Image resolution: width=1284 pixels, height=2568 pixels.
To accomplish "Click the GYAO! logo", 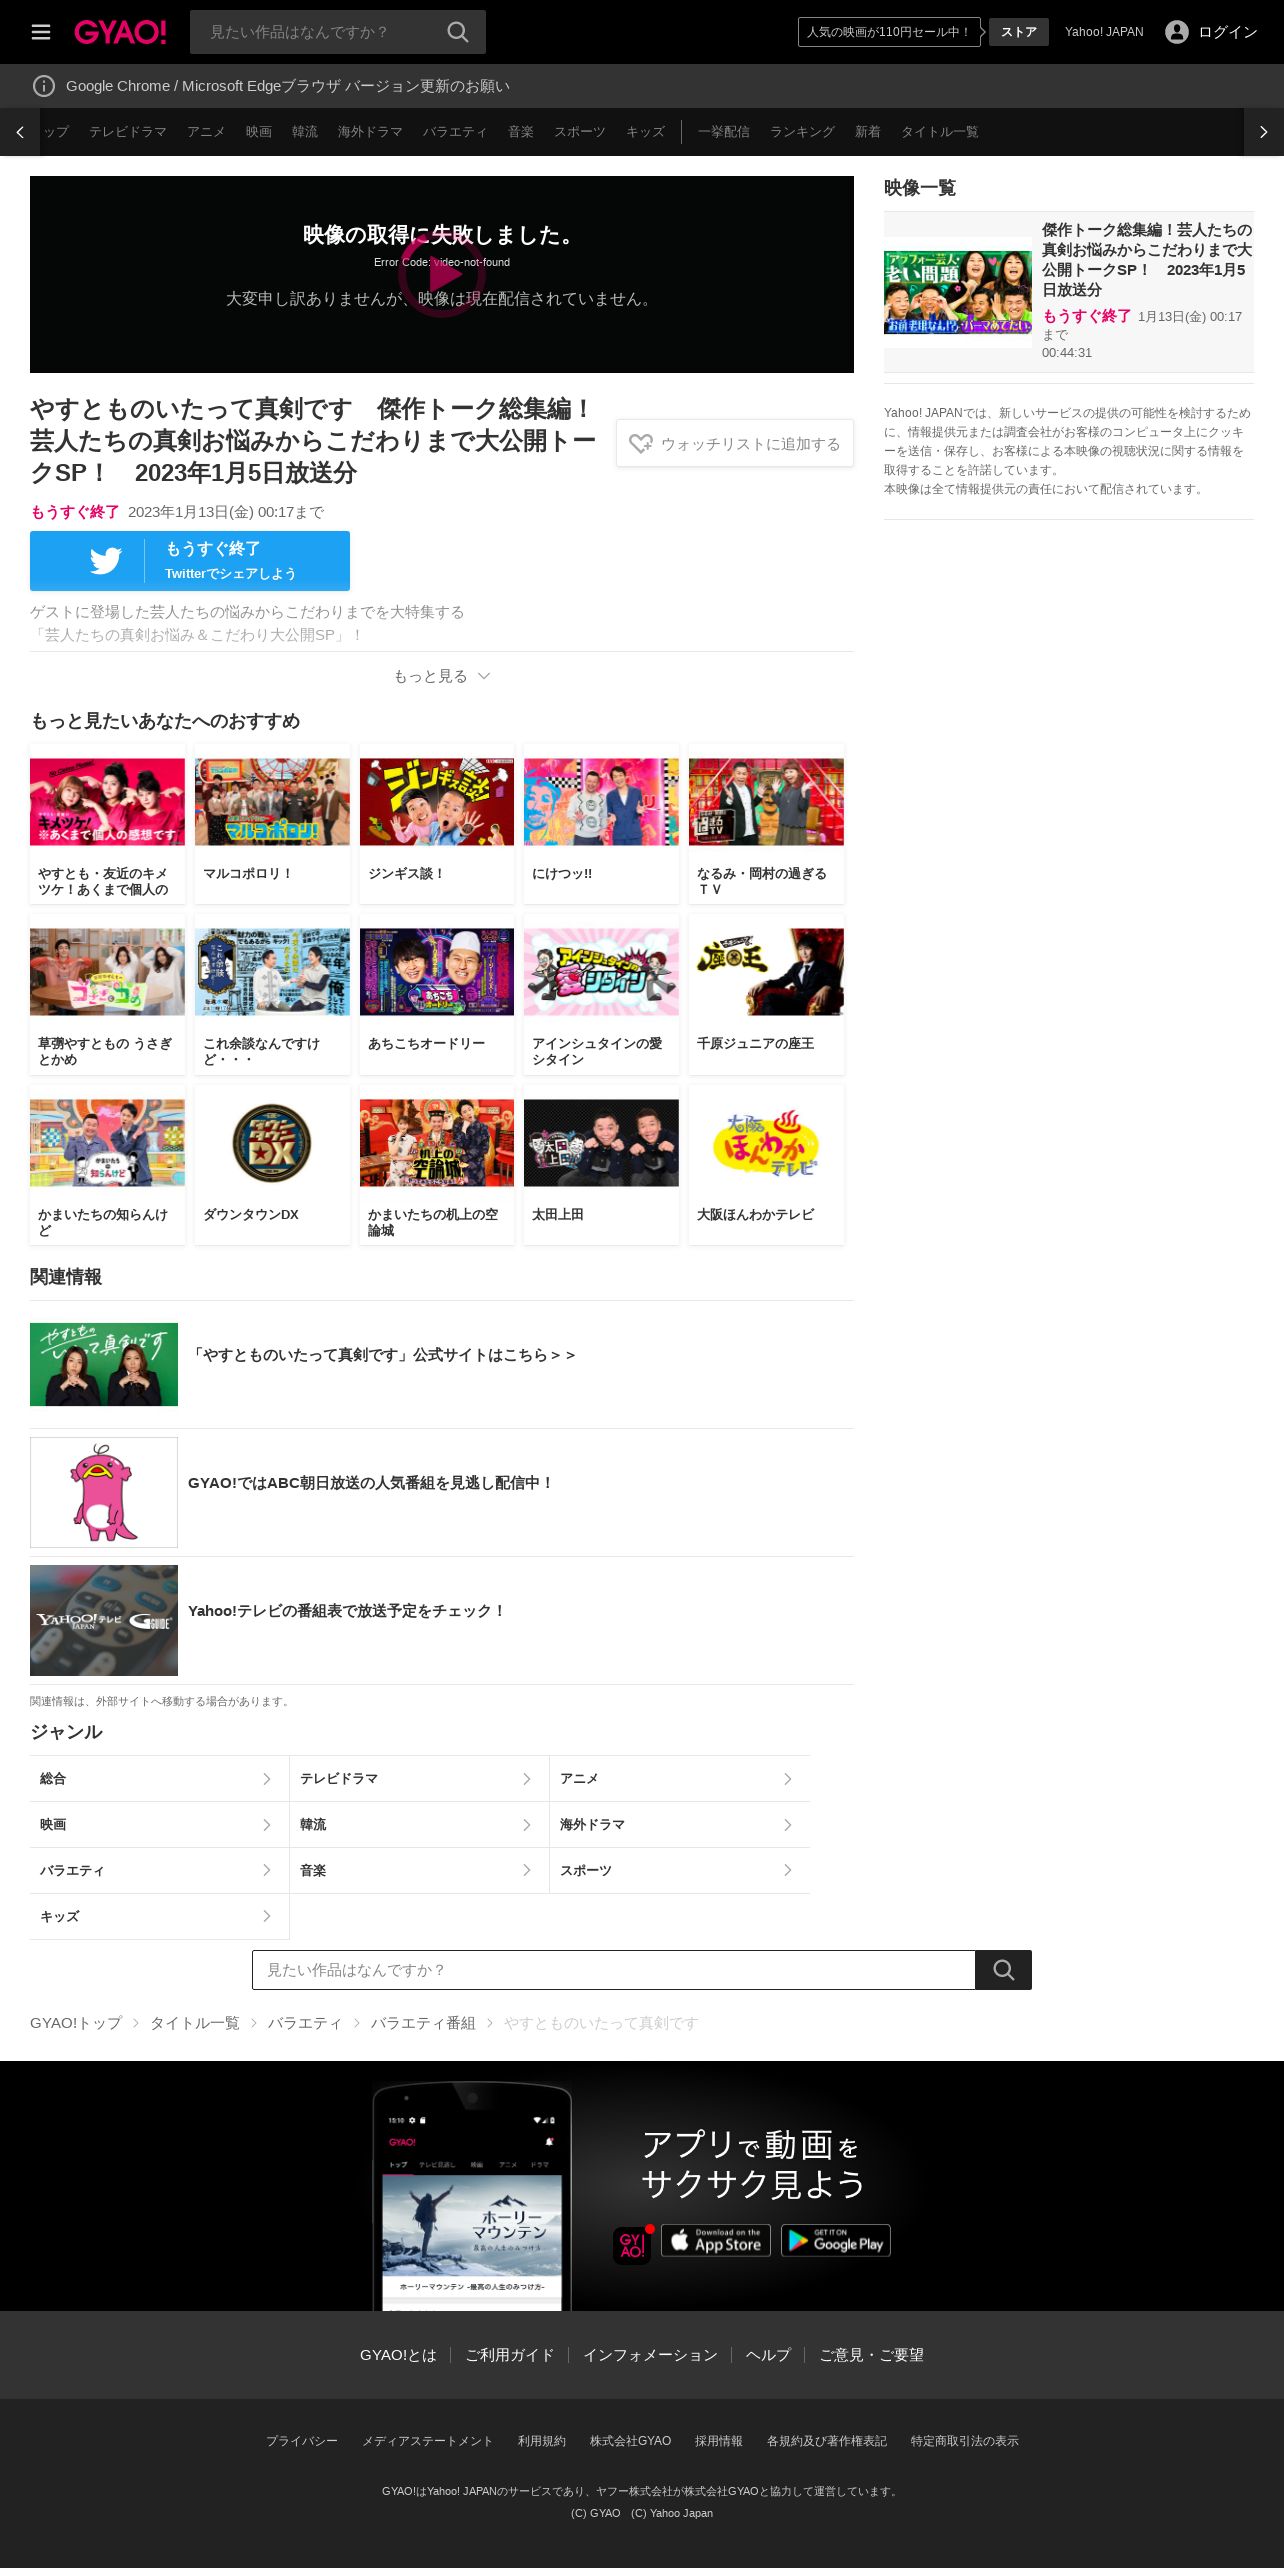I will [120, 32].
